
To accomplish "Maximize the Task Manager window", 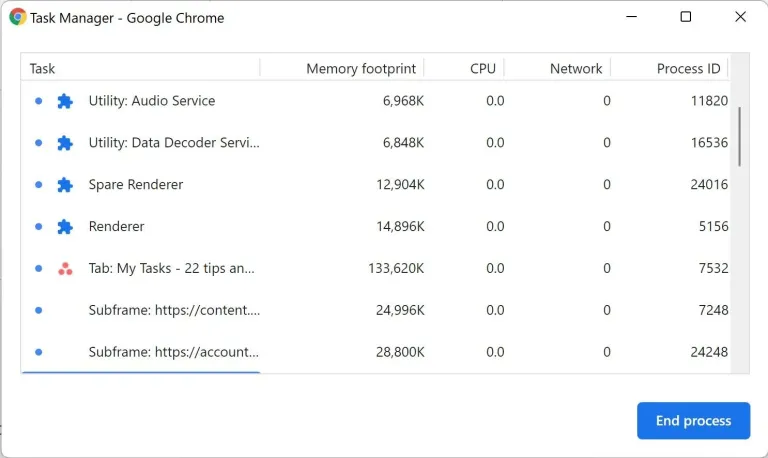I will [685, 17].
